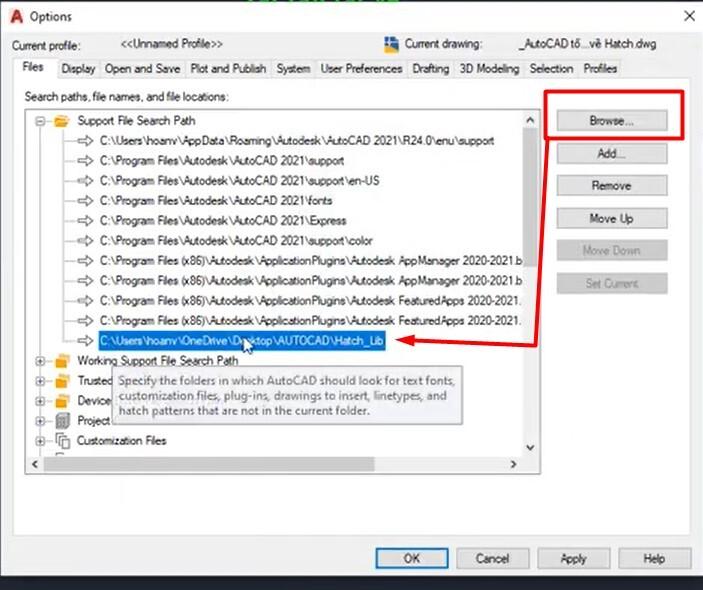Click the folder icon beside the Trusted node
The image size is (703, 590).
click(62, 381)
